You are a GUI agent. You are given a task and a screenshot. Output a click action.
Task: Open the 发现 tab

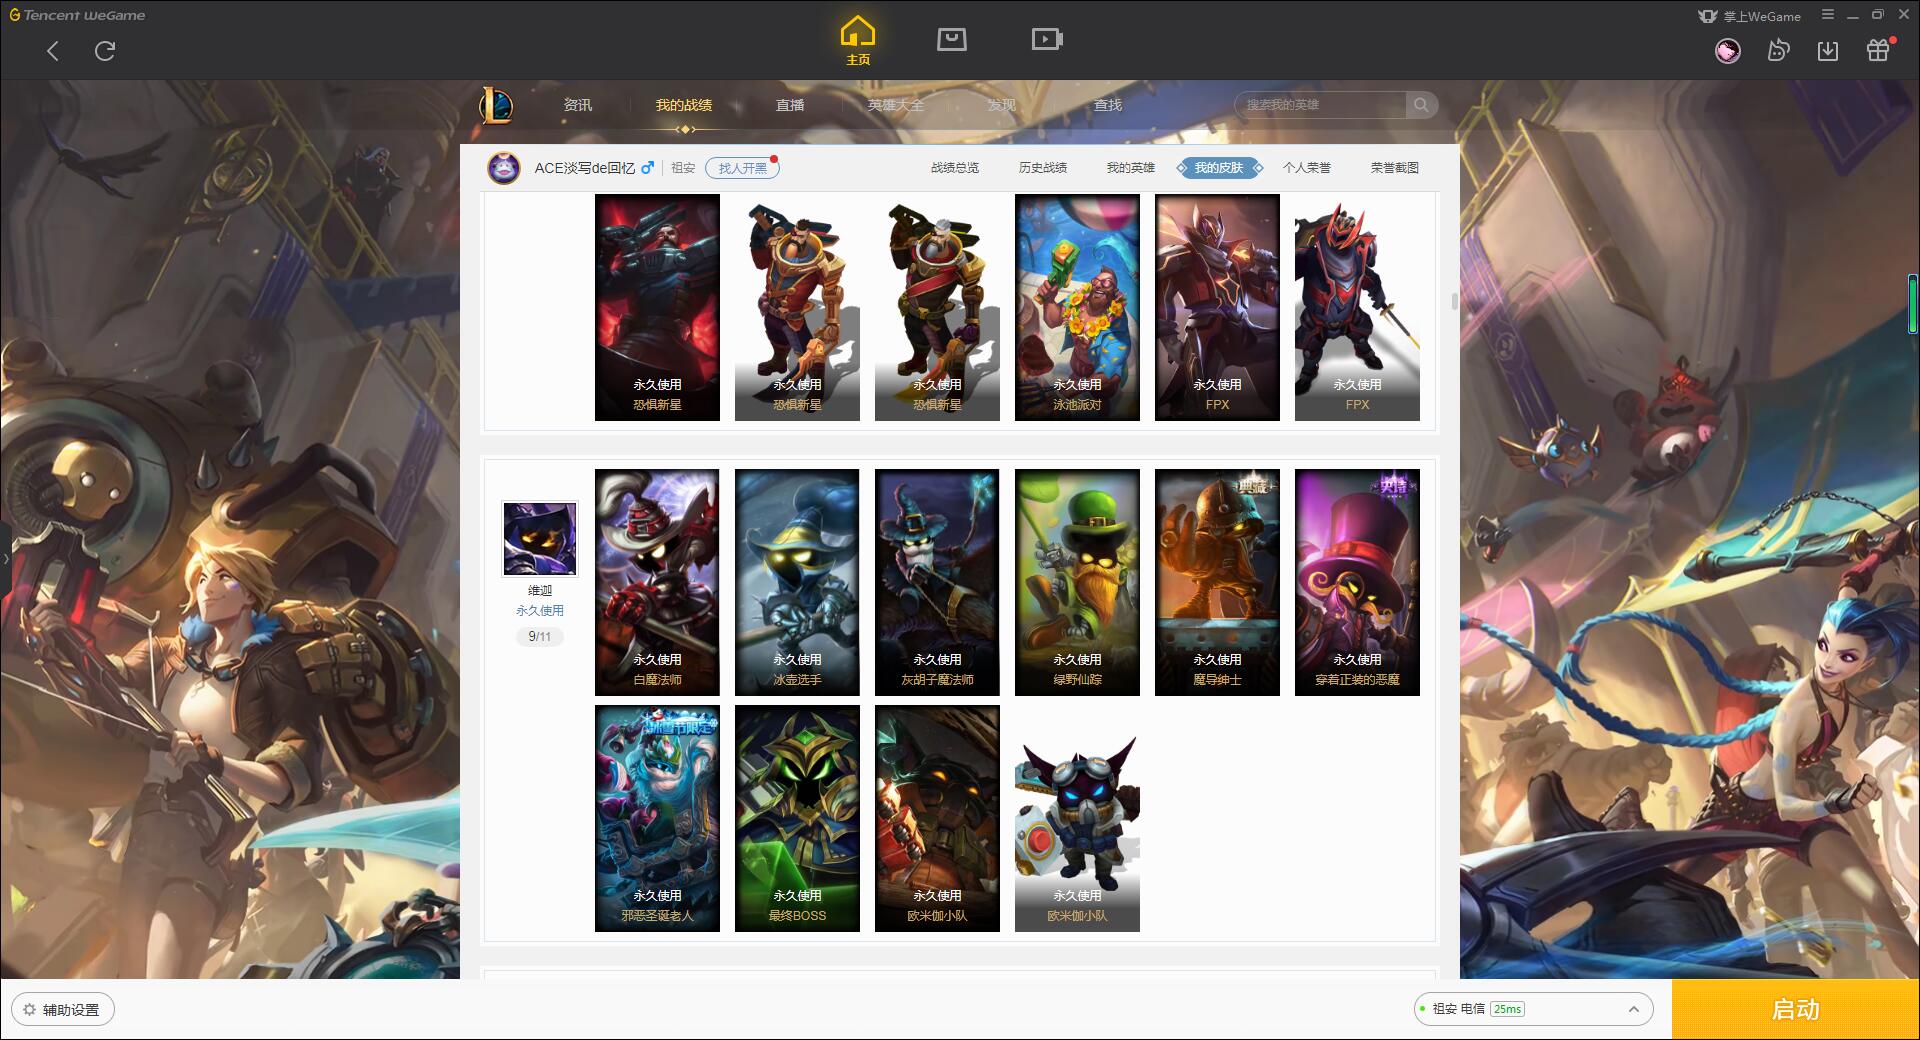(1002, 105)
